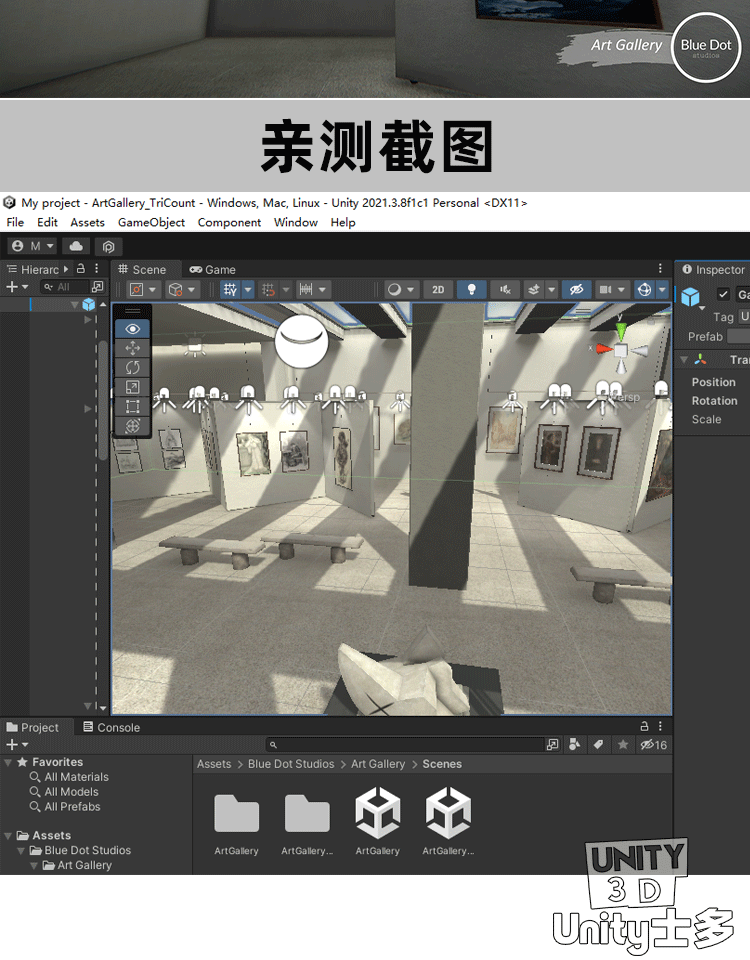
Task: Toggle 2D view mode
Action: pyautogui.click(x=438, y=289)
